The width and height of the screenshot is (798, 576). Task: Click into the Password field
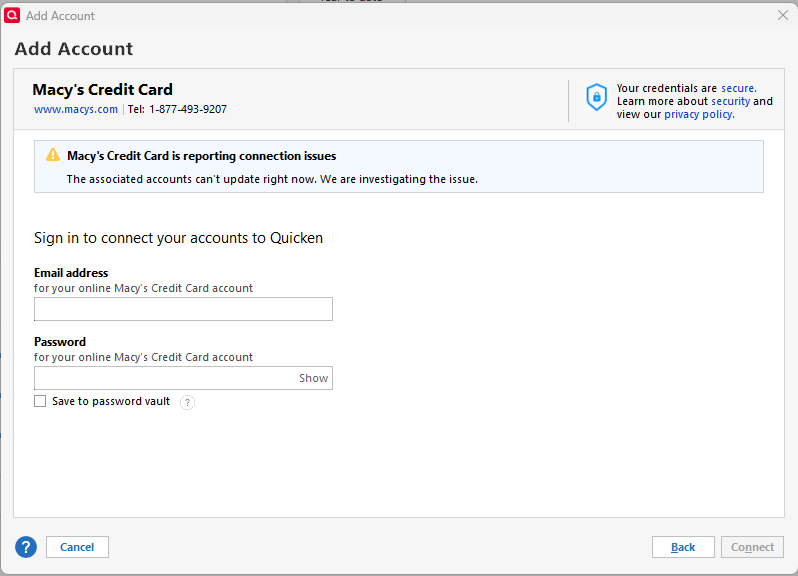[x=165, y=378]
